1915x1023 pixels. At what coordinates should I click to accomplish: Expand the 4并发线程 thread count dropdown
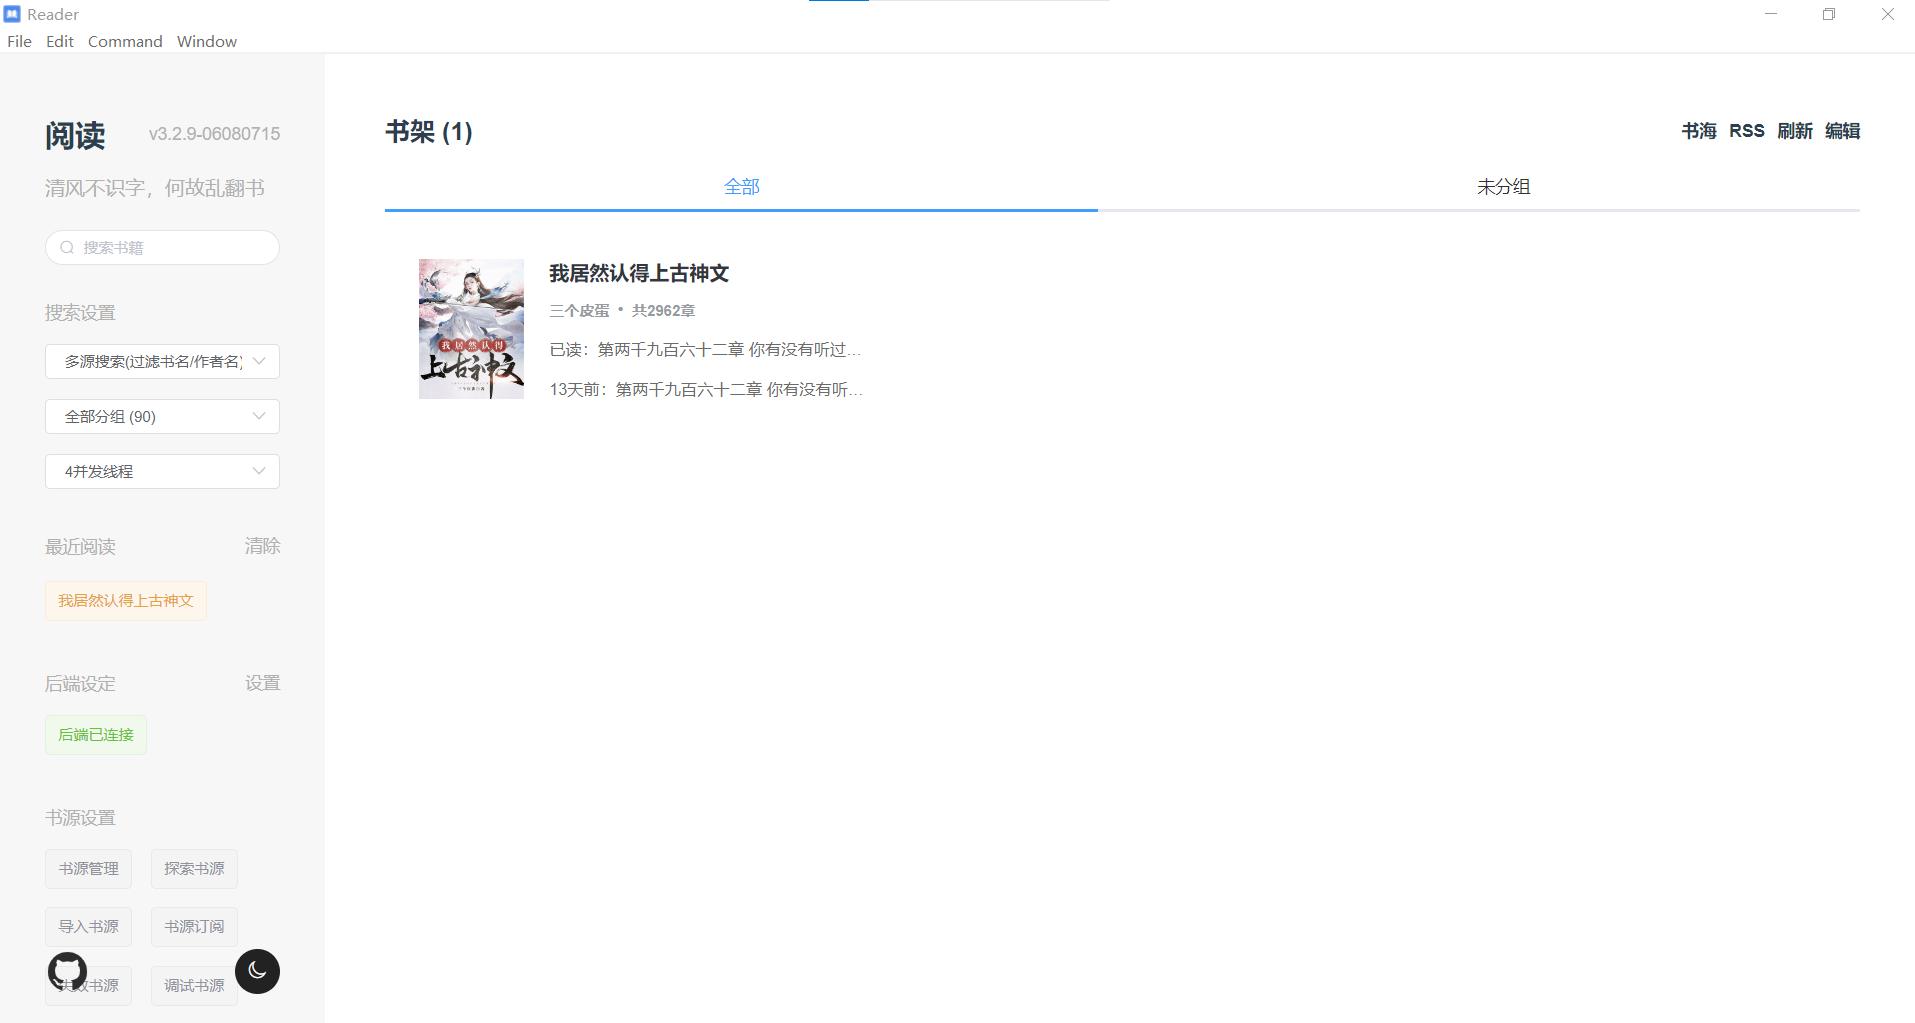click(x=161, y=471)
